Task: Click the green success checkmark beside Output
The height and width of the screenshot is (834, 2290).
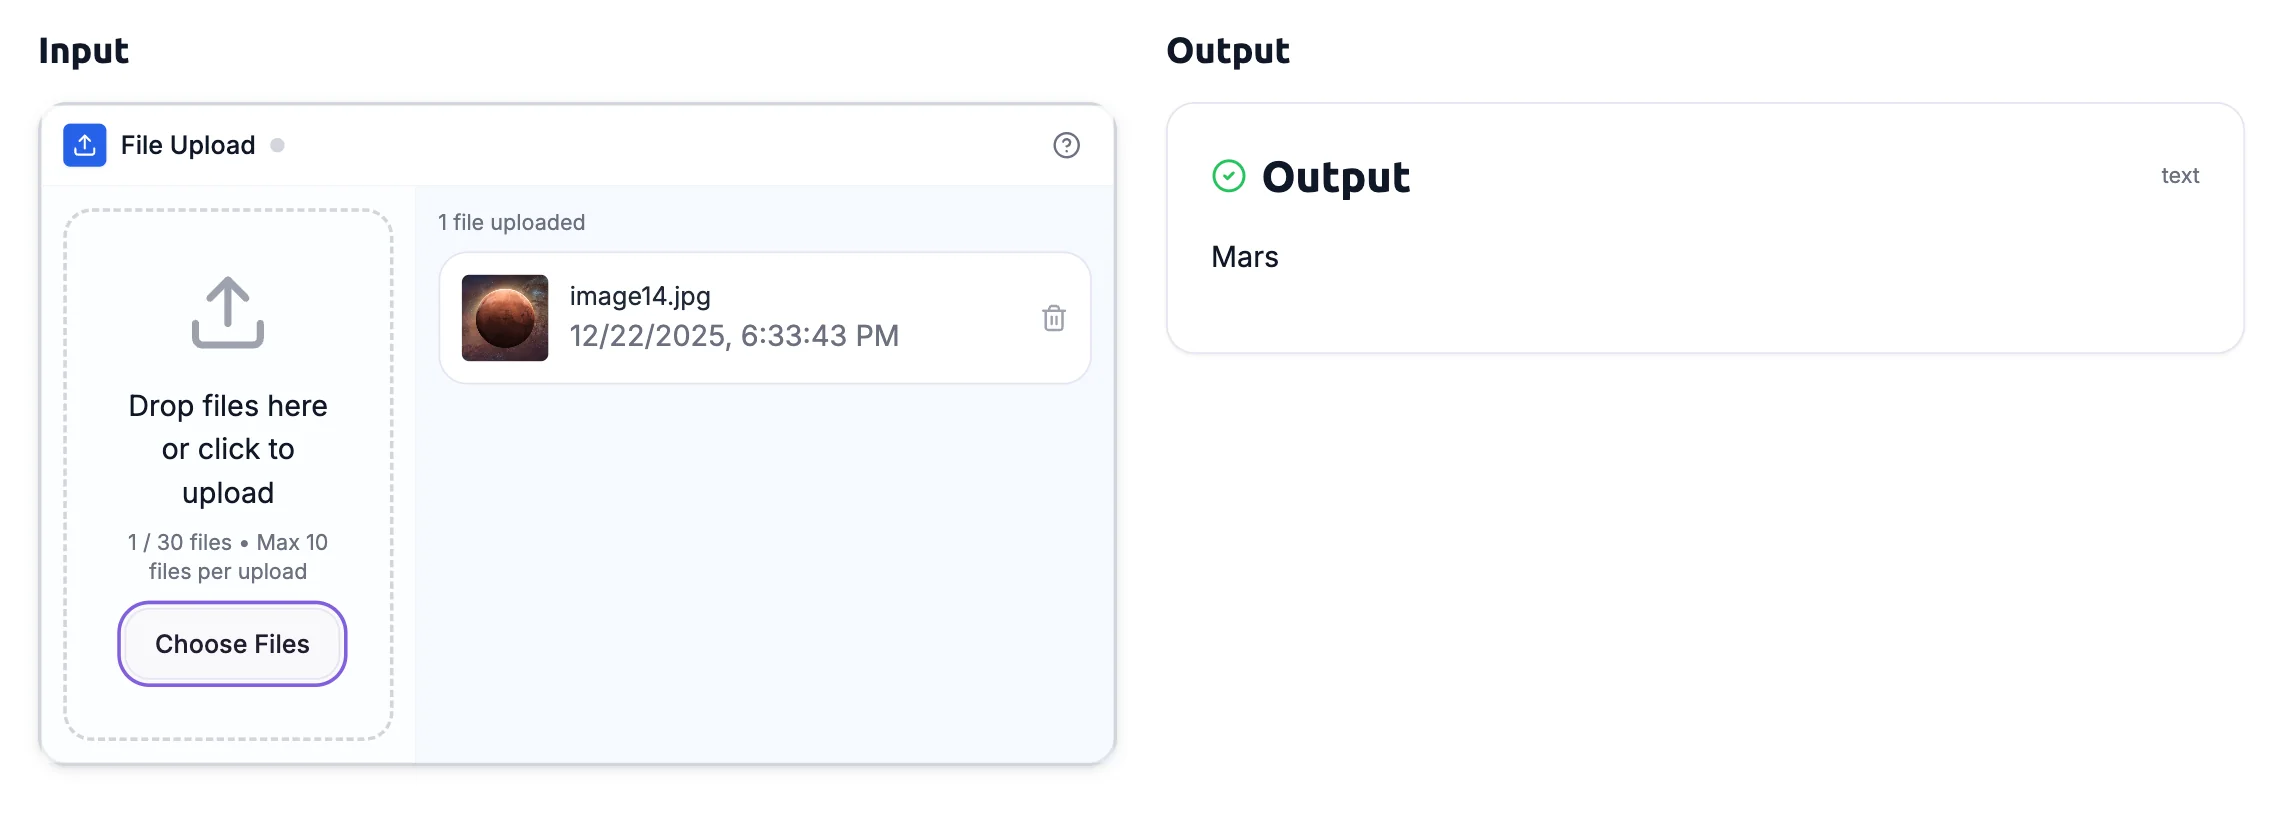Action: (1226, 177)
